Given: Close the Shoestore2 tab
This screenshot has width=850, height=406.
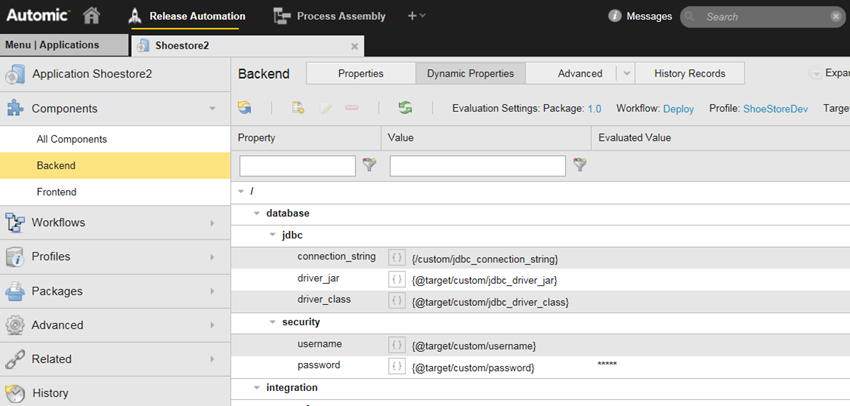Looking at the screenshot, I should tap(355, 46).
